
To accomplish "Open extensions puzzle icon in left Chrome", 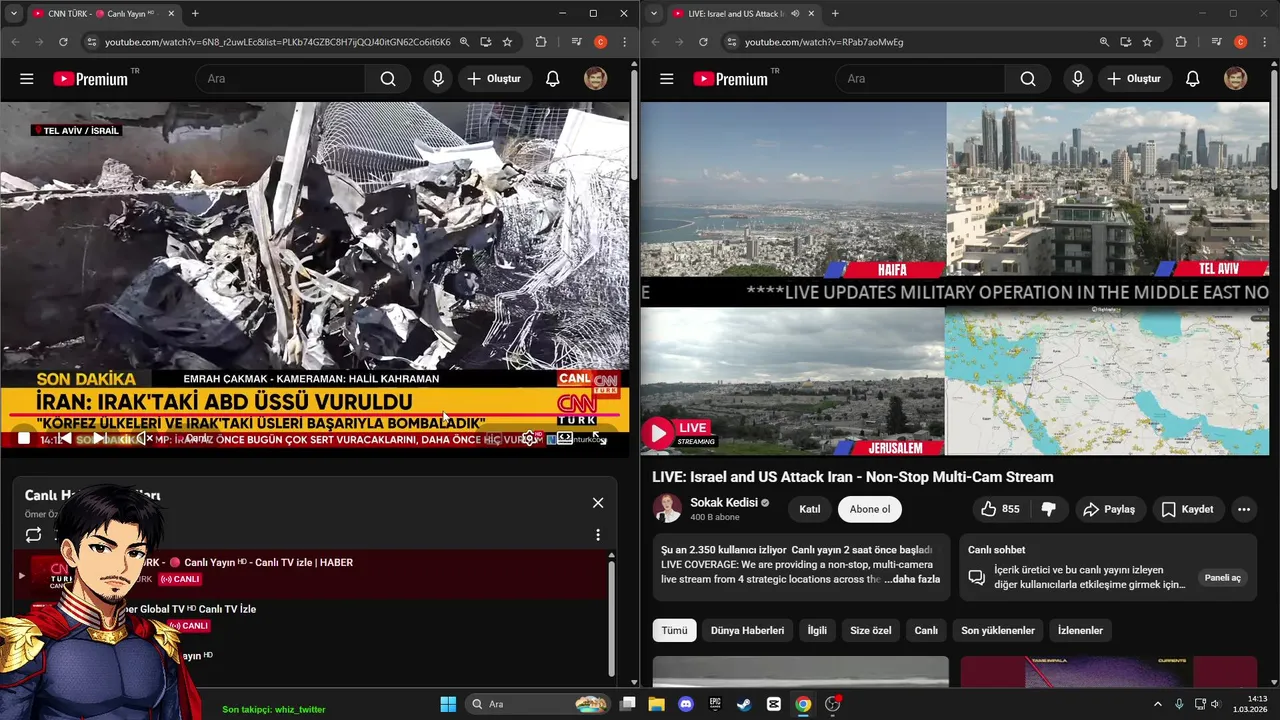I will click(541, 42).
